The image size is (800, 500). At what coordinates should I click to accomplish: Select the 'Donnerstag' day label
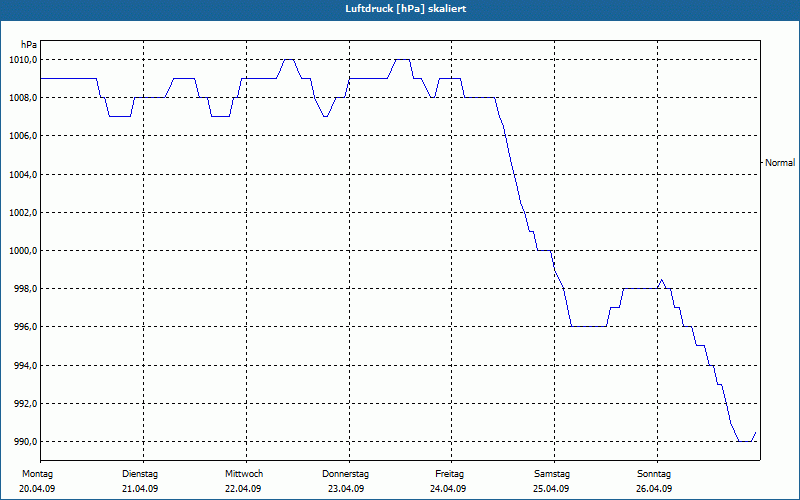[345, 474]
